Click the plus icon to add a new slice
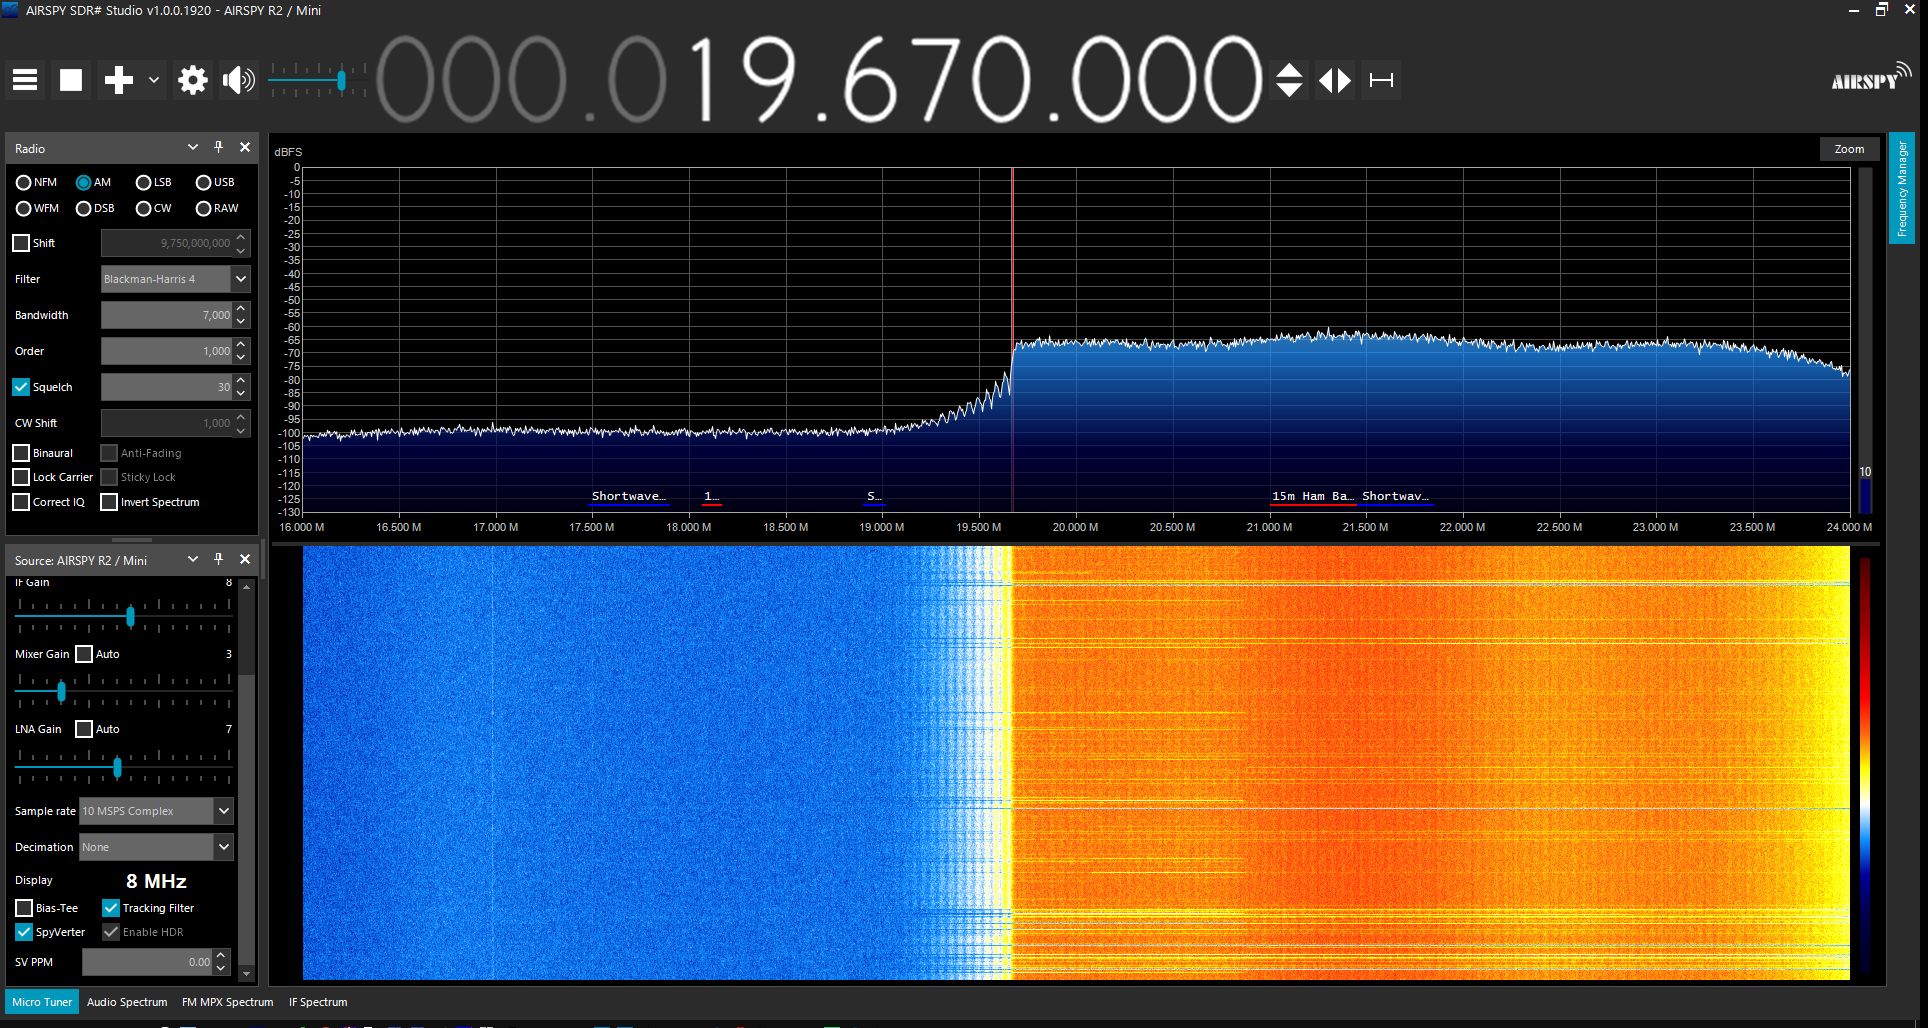This screenshot has width=1928, height=1028. tap(119, 80)
